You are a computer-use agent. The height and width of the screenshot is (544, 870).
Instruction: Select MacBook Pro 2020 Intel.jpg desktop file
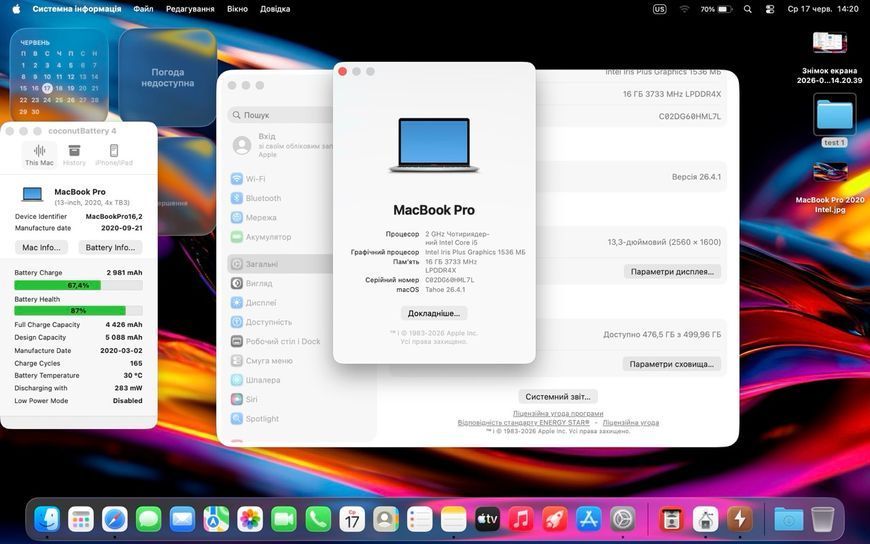pos(830,188)
